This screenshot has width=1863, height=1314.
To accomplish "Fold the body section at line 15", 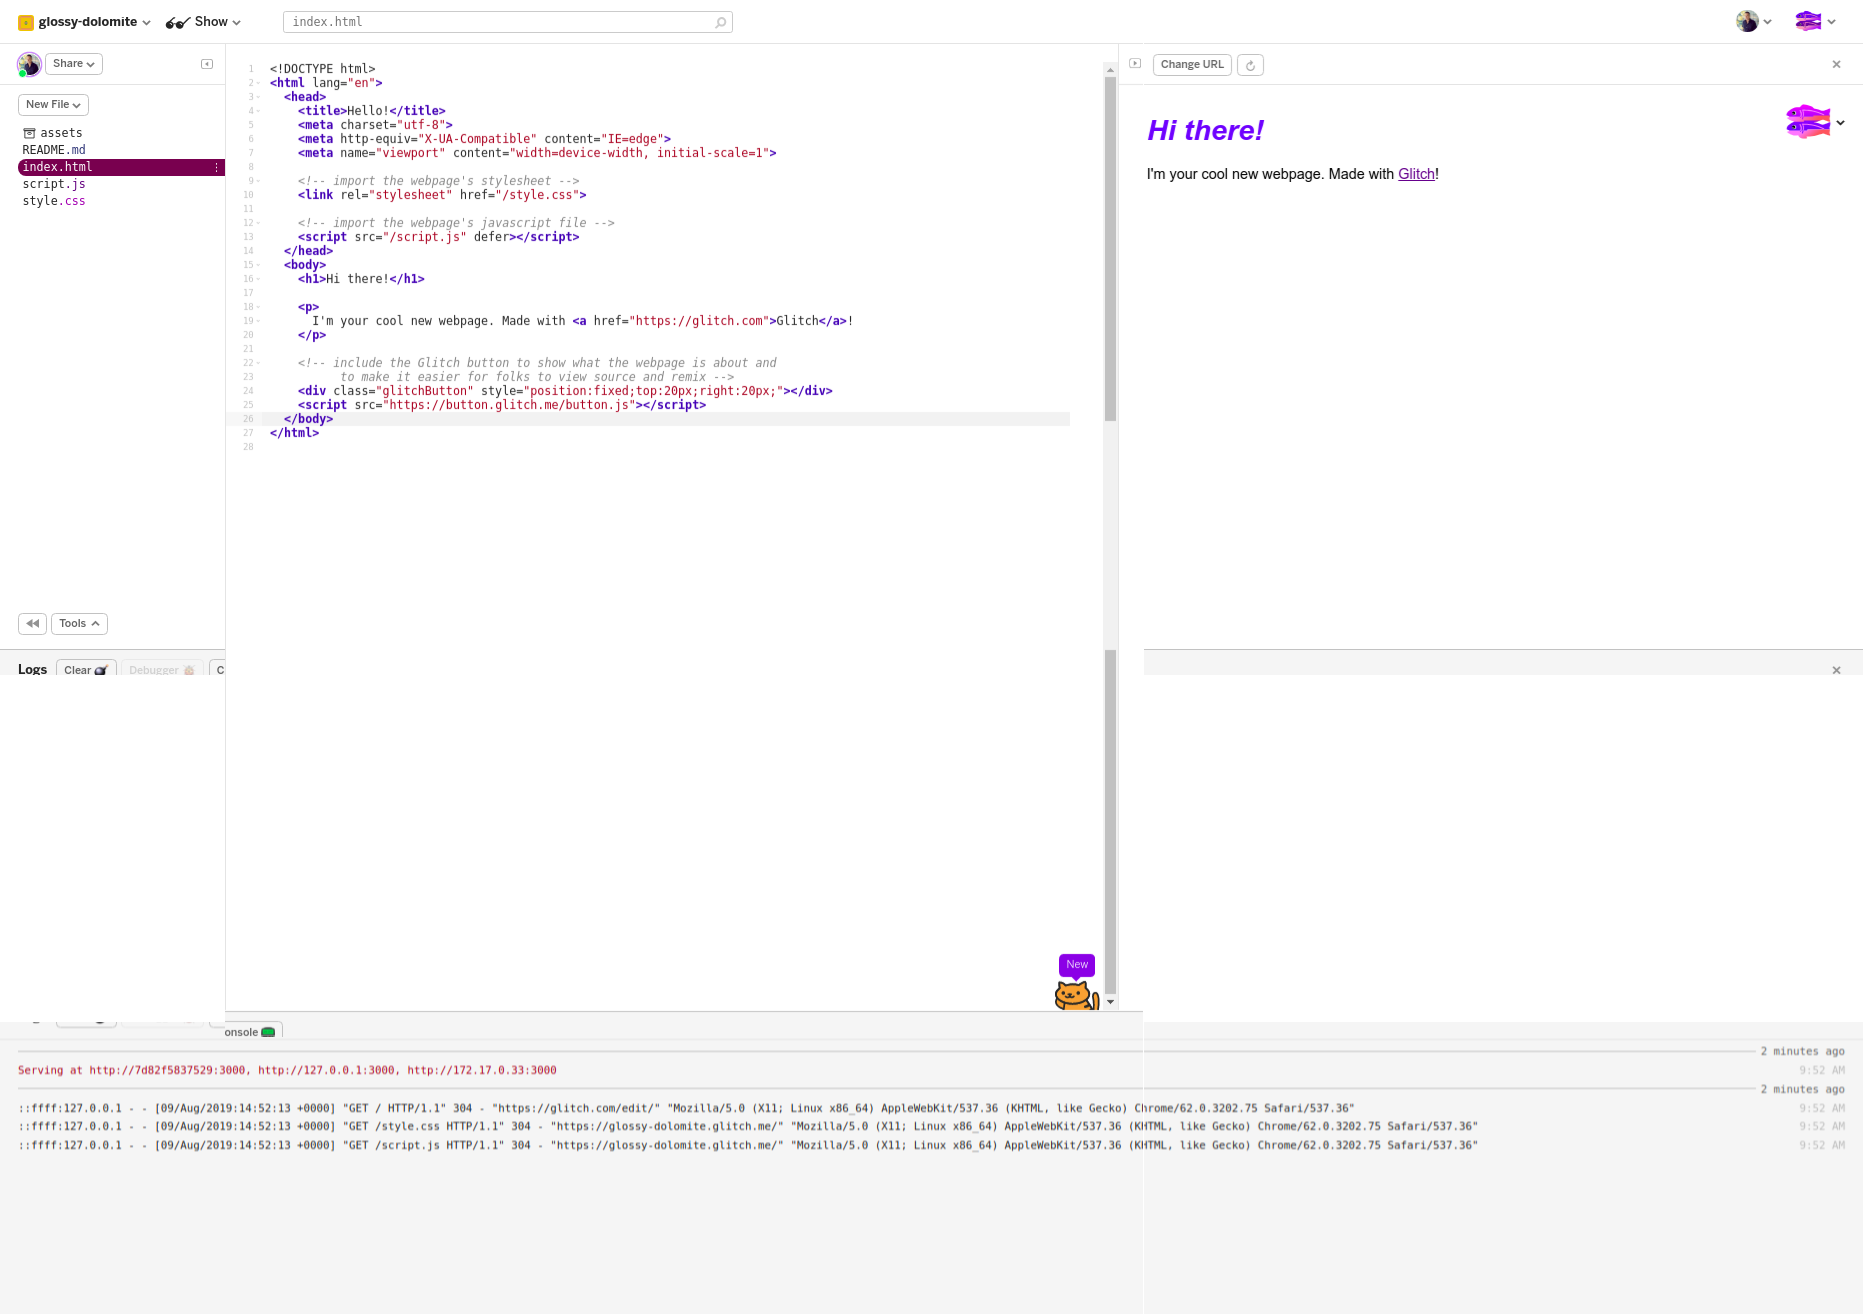I will click(258, 265).
